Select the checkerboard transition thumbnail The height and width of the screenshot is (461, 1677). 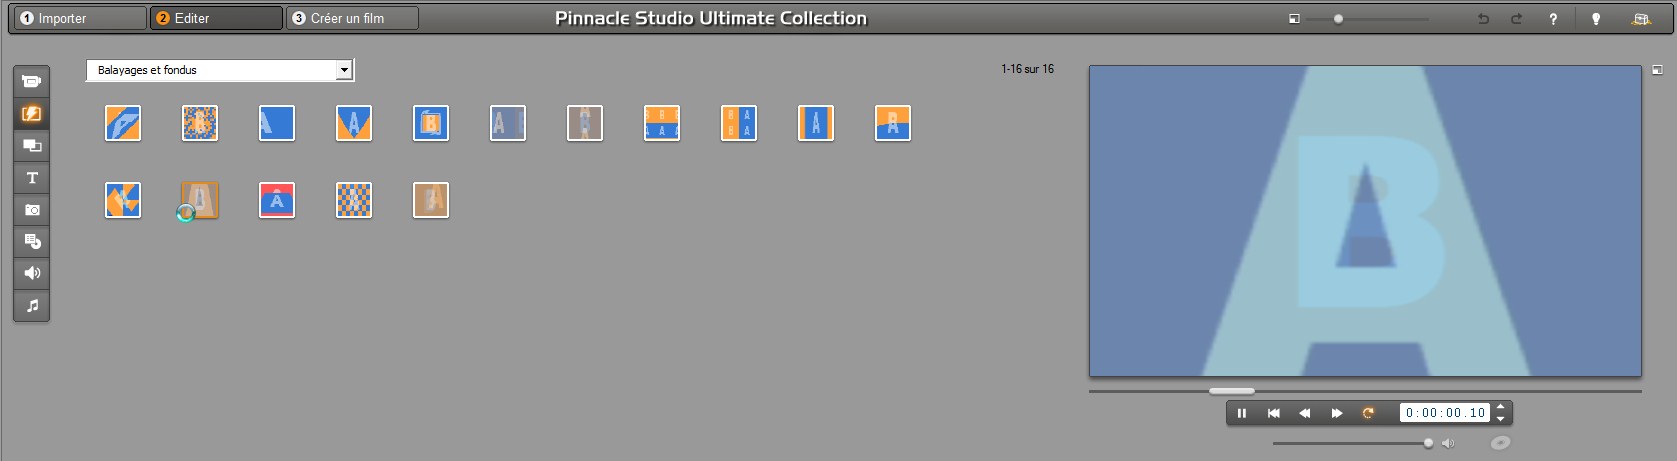point(354,200)
